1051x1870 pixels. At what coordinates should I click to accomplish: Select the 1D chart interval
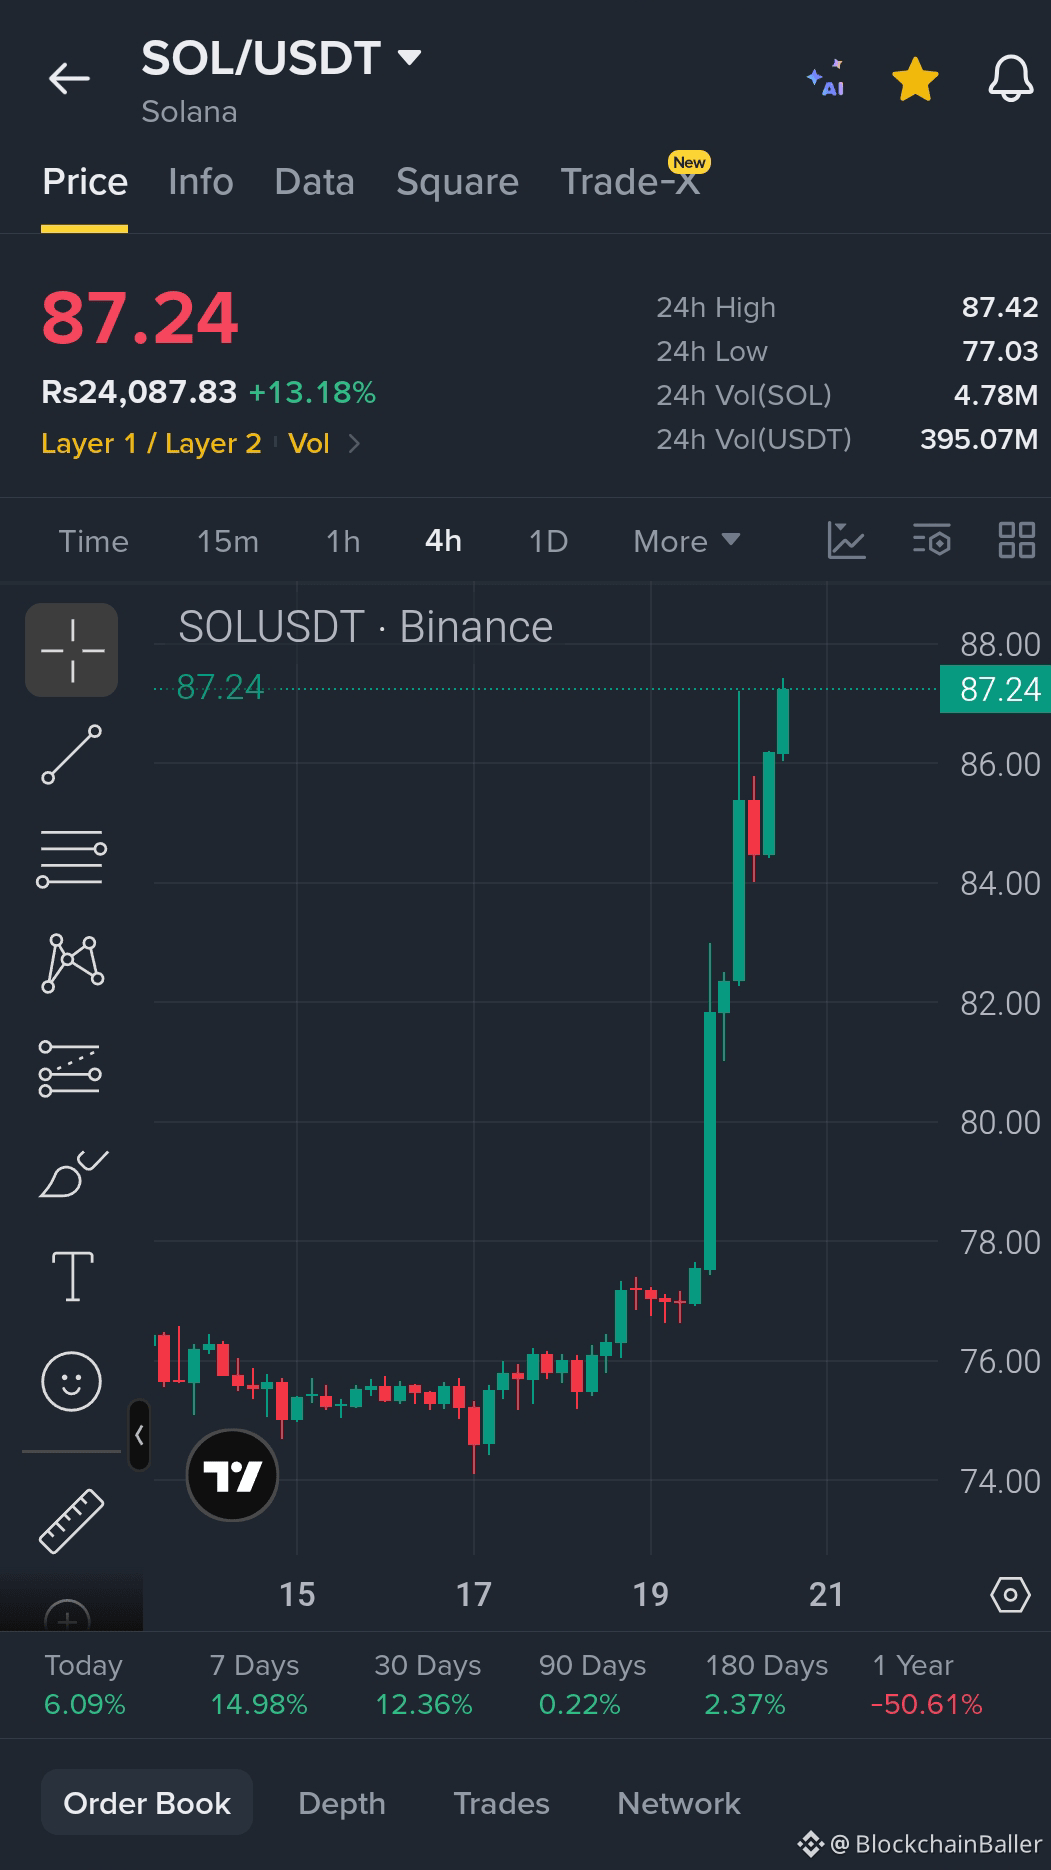[548, 541]
